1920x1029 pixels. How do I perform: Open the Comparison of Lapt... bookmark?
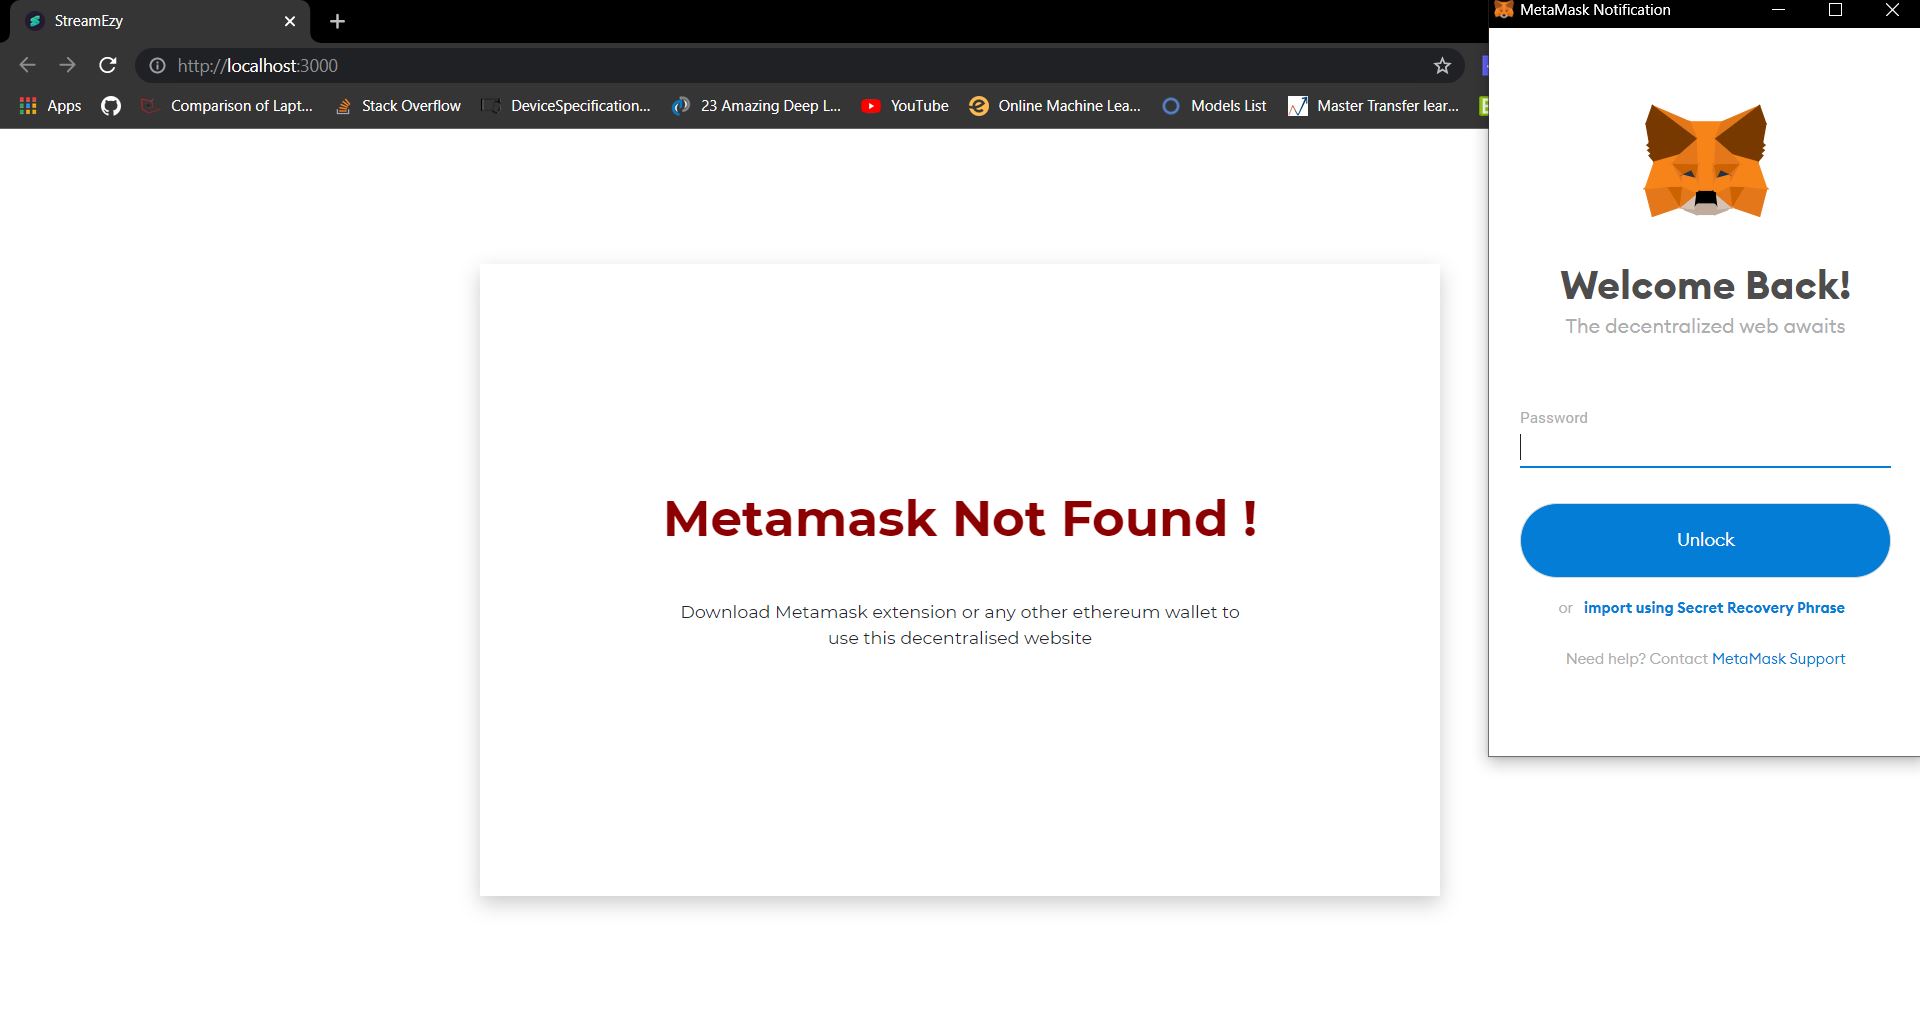point(227,105)
